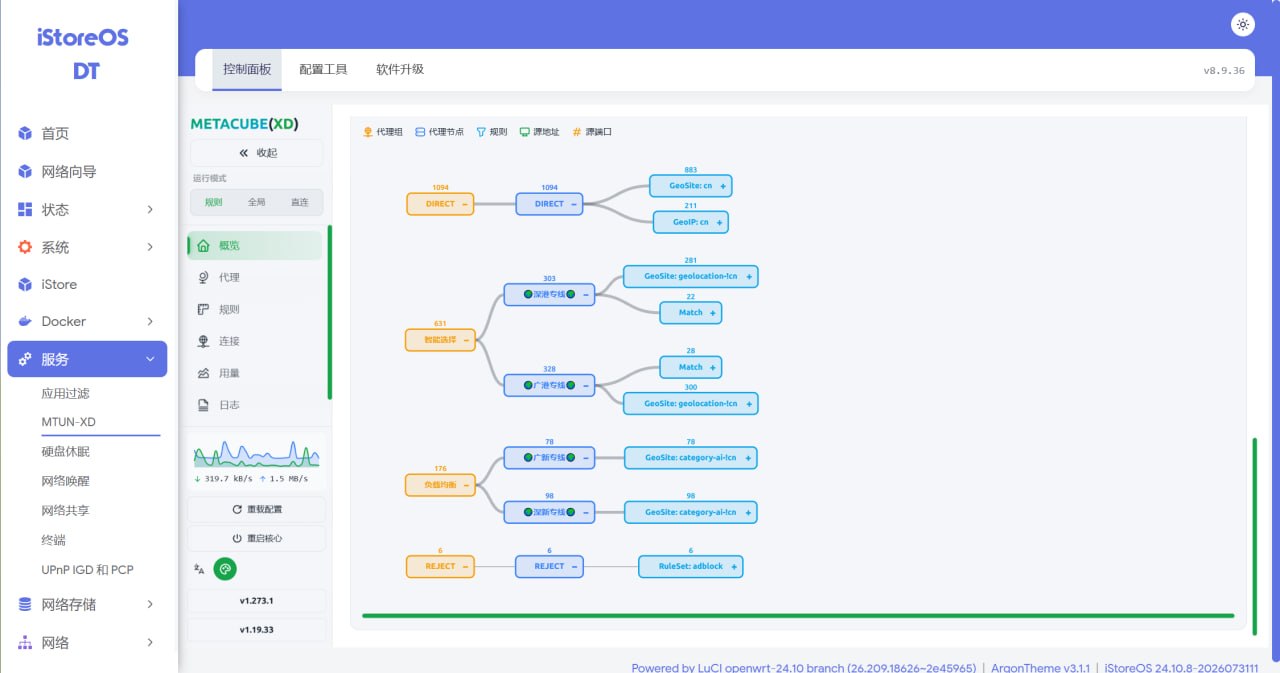Viewport: 1280px width, 673px height.
Task: Click the 状态 grid icon in sidebar
Action: click(25, 209)
